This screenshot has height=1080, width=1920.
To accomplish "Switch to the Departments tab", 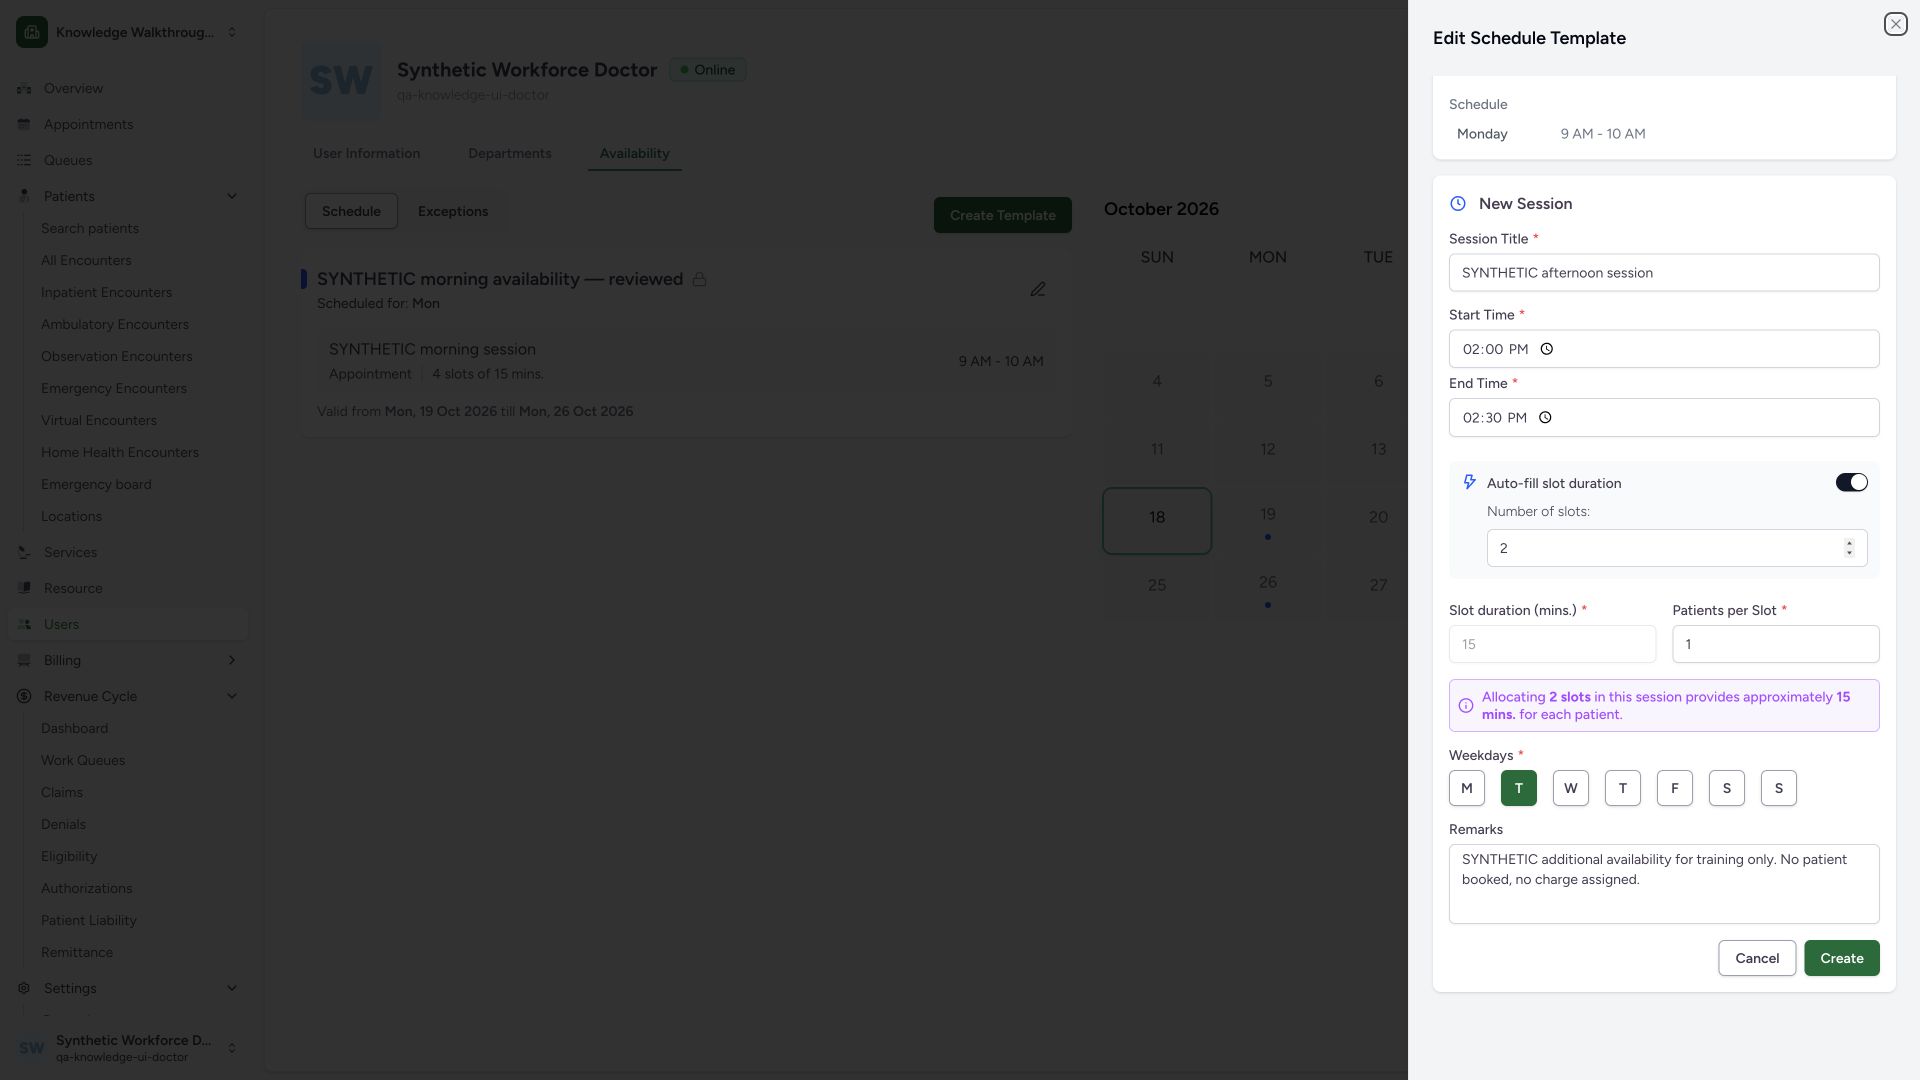I will point(509,154).
